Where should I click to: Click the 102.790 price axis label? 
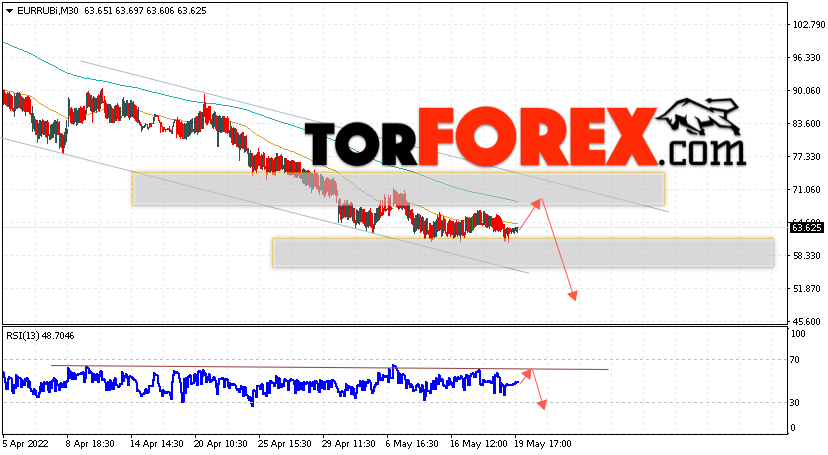point(808,24)
